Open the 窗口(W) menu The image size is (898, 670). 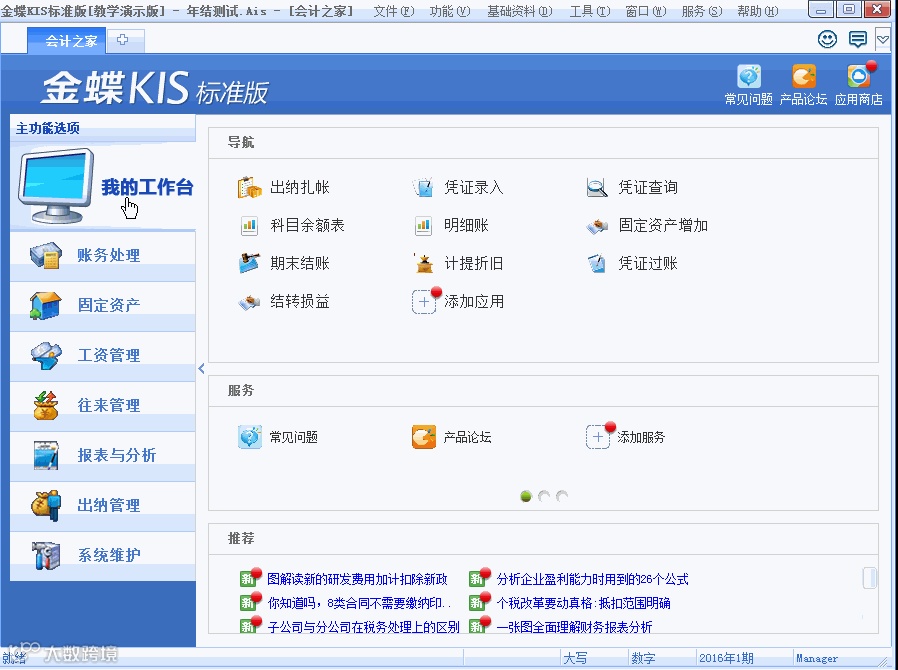[x=645, y=11]
